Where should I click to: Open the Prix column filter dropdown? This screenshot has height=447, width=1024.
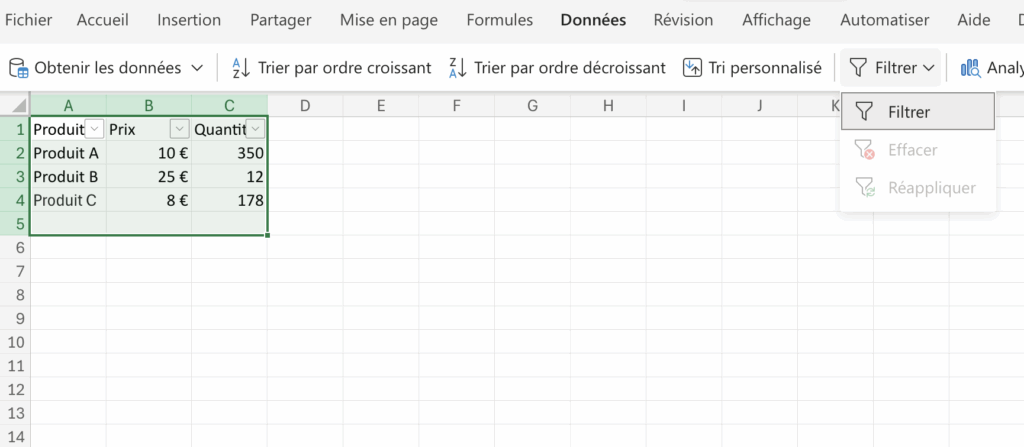(x=179, y=129)
